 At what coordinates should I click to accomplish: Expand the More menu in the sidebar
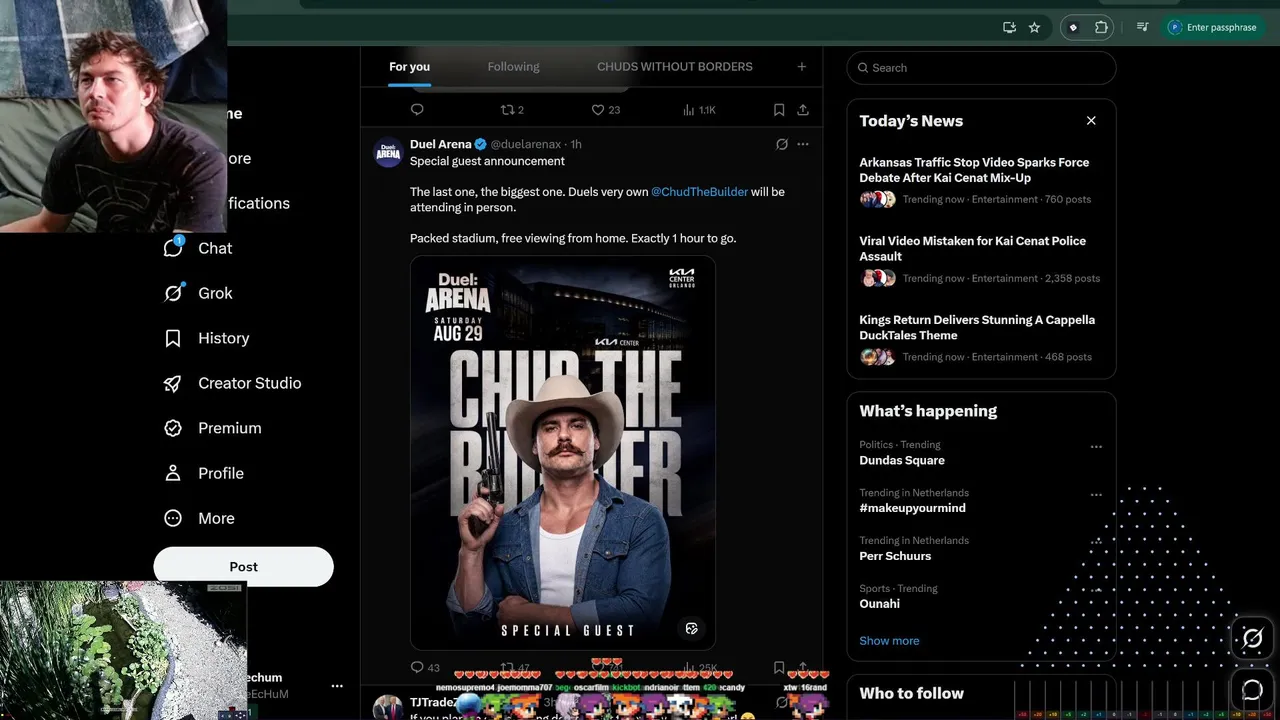[x=199, y=518]
